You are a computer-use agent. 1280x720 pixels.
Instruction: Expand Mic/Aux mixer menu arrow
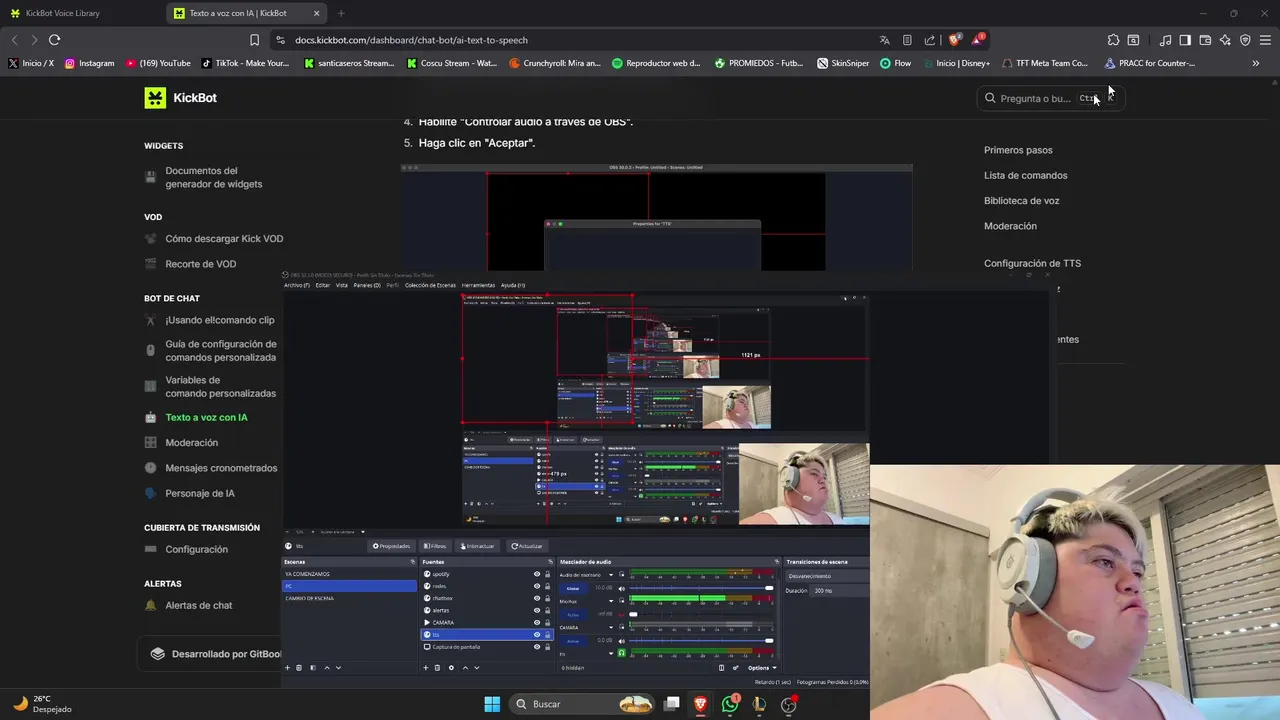coord(611,601)
